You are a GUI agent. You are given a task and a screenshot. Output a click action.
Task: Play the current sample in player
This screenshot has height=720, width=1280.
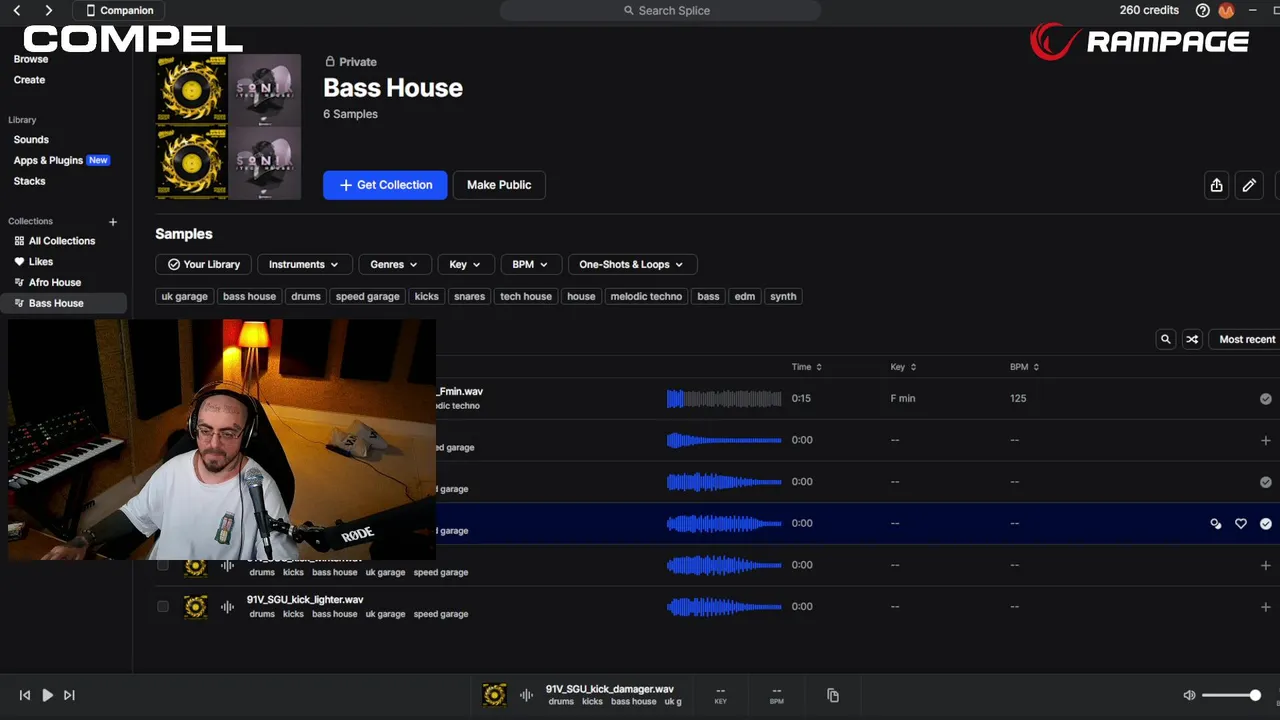click(47, 695)
